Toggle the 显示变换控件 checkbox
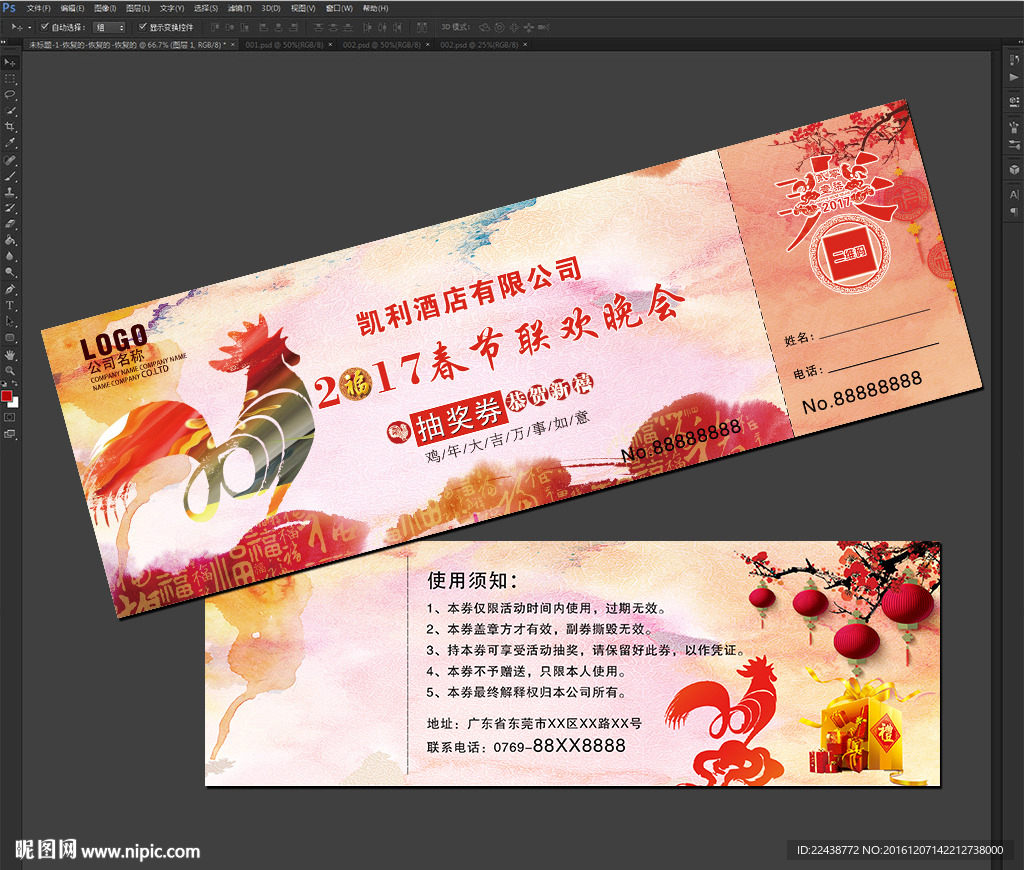 click(142, 27)
